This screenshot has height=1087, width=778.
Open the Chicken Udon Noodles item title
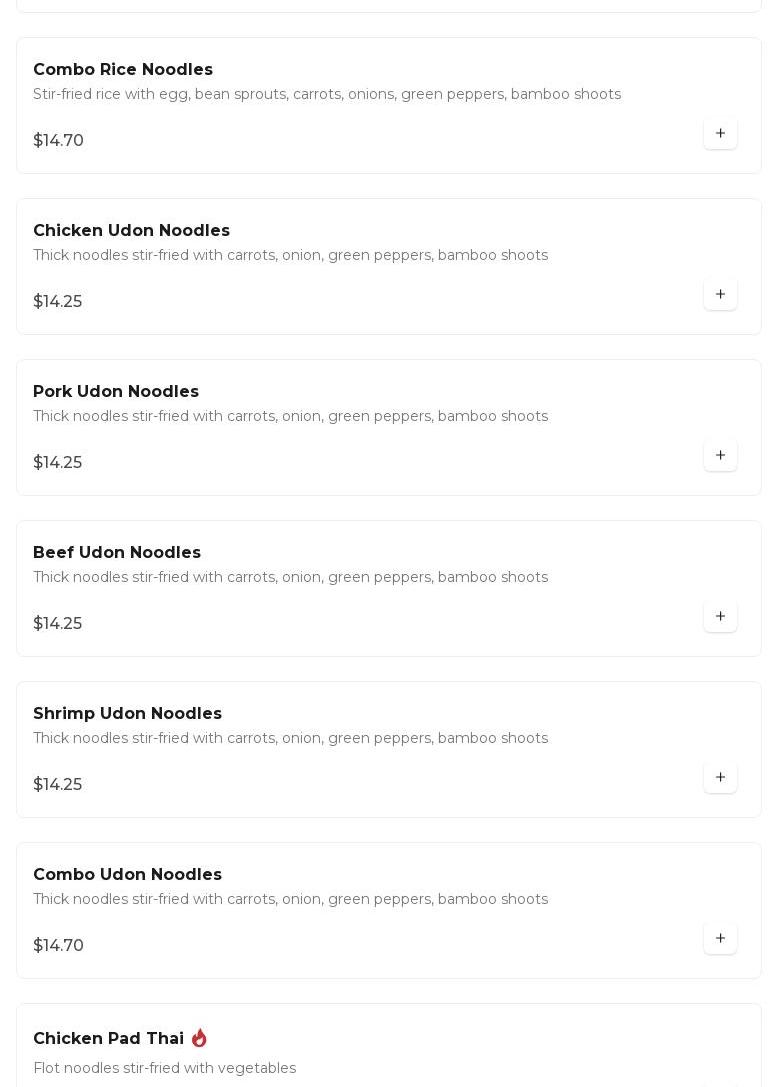coord(131,230)
